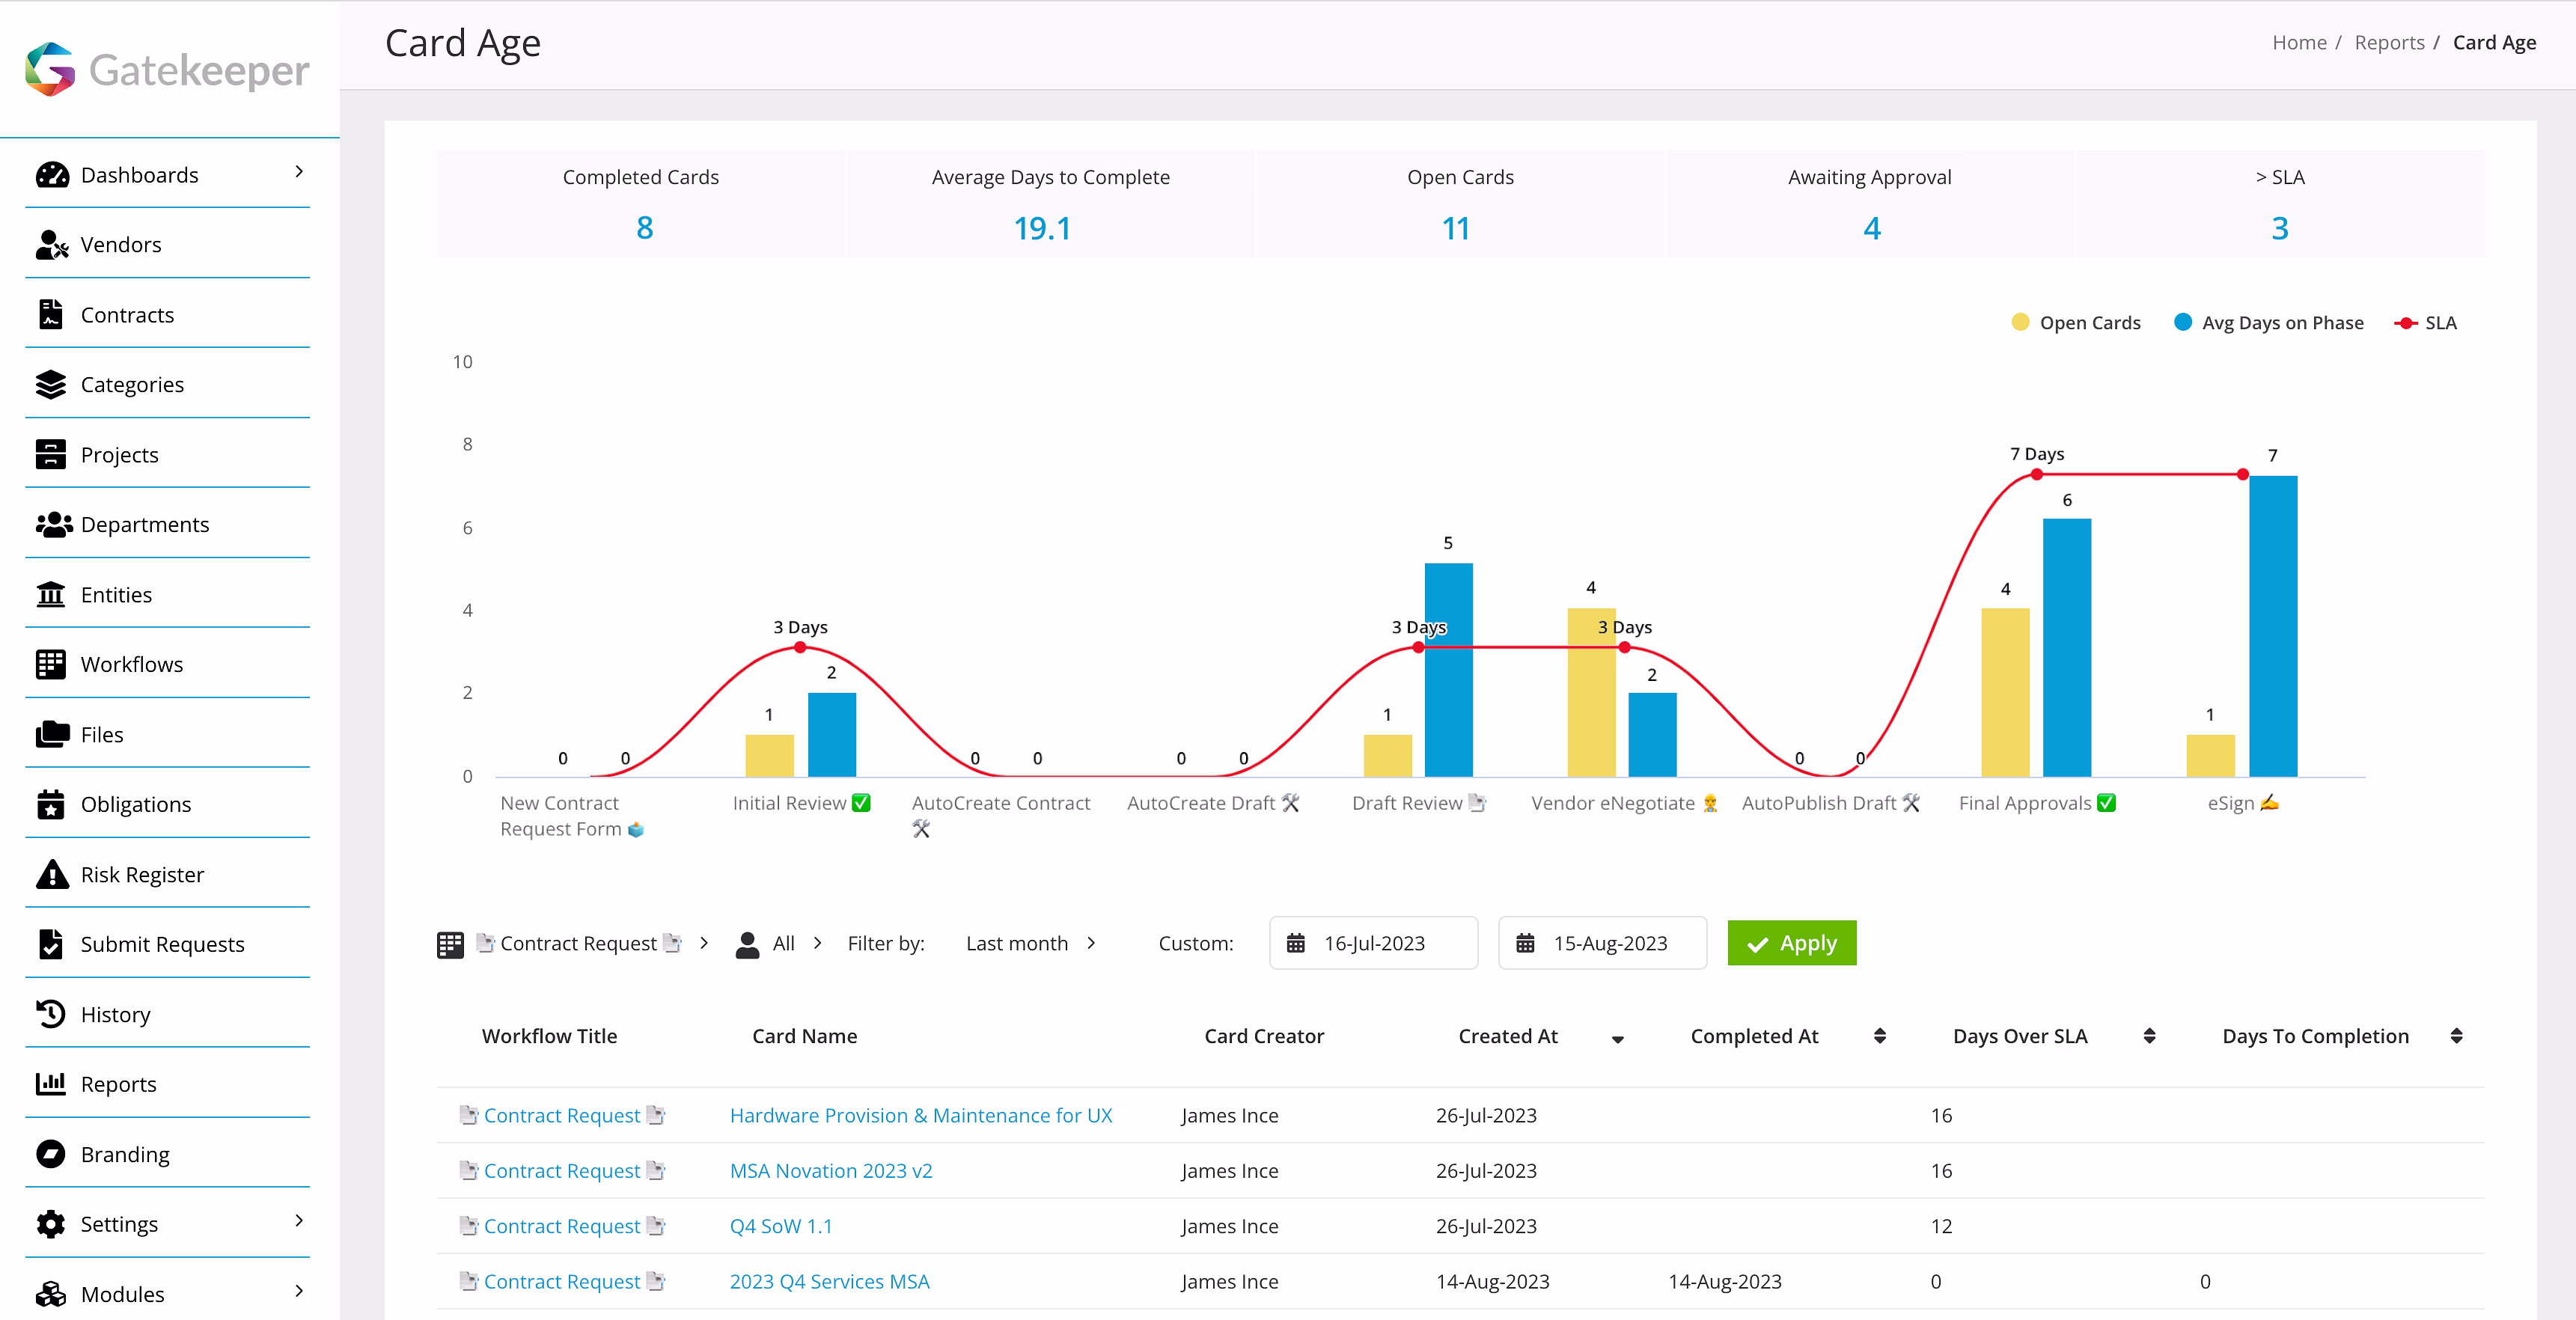Click the workflow grid icon in filter bar
The image size is (2576, 1320).
pyautogui.click(x=450, y=944)
